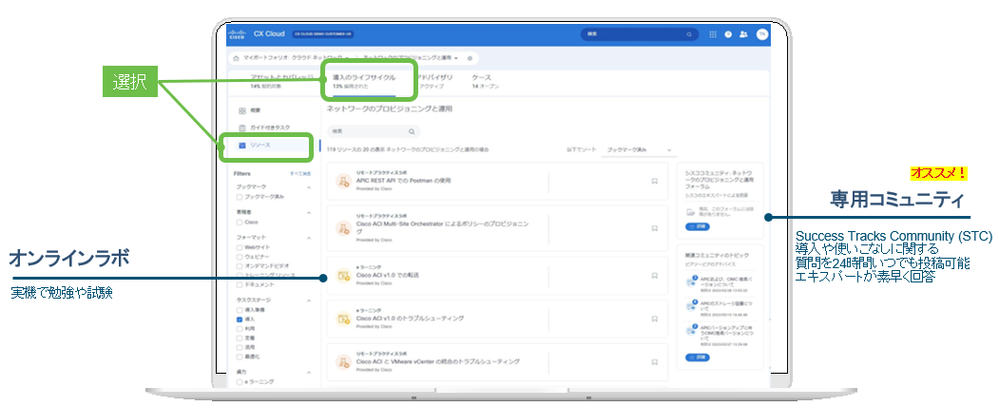Click the e-learning icon of ACI v1.0 での転送
Viewport: 999px width, 409px height.
point(343,275)
